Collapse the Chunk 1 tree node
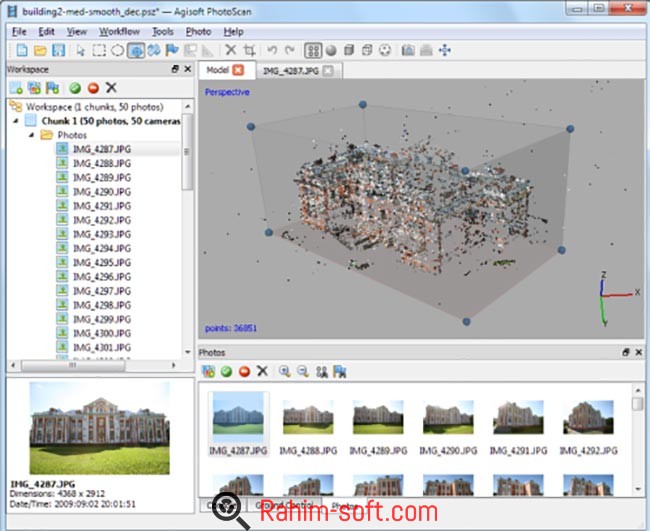The width and height of the screenshot is (650, 531). coord(16,121)
